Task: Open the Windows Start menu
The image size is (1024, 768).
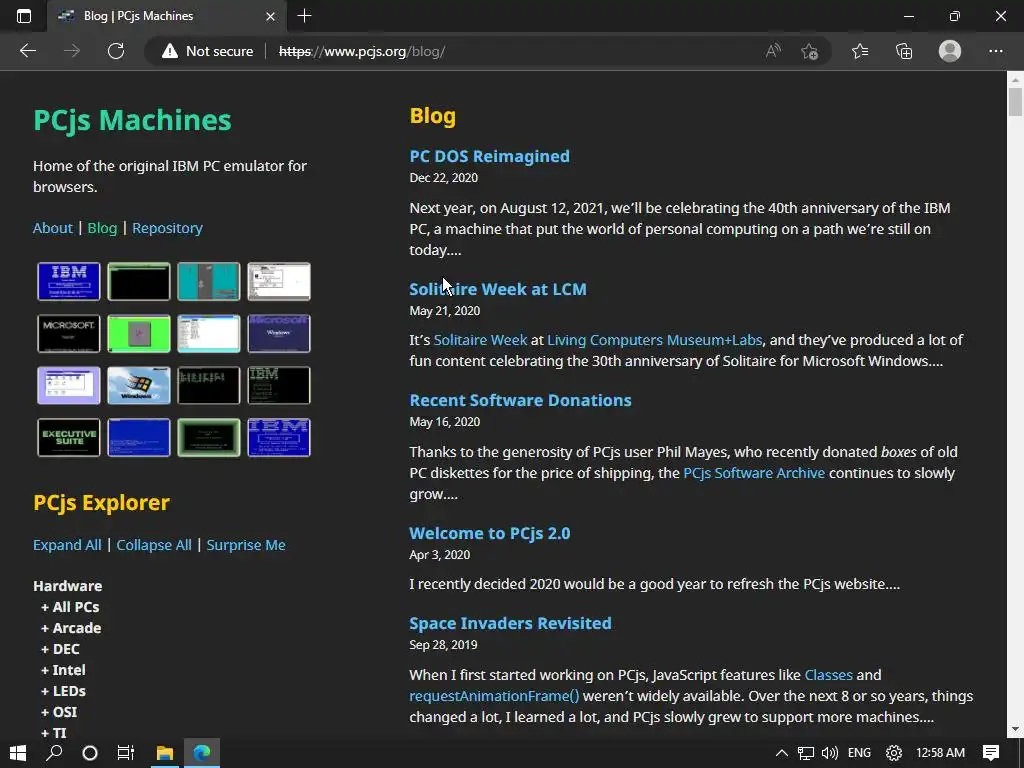Action: pos(18,753)
